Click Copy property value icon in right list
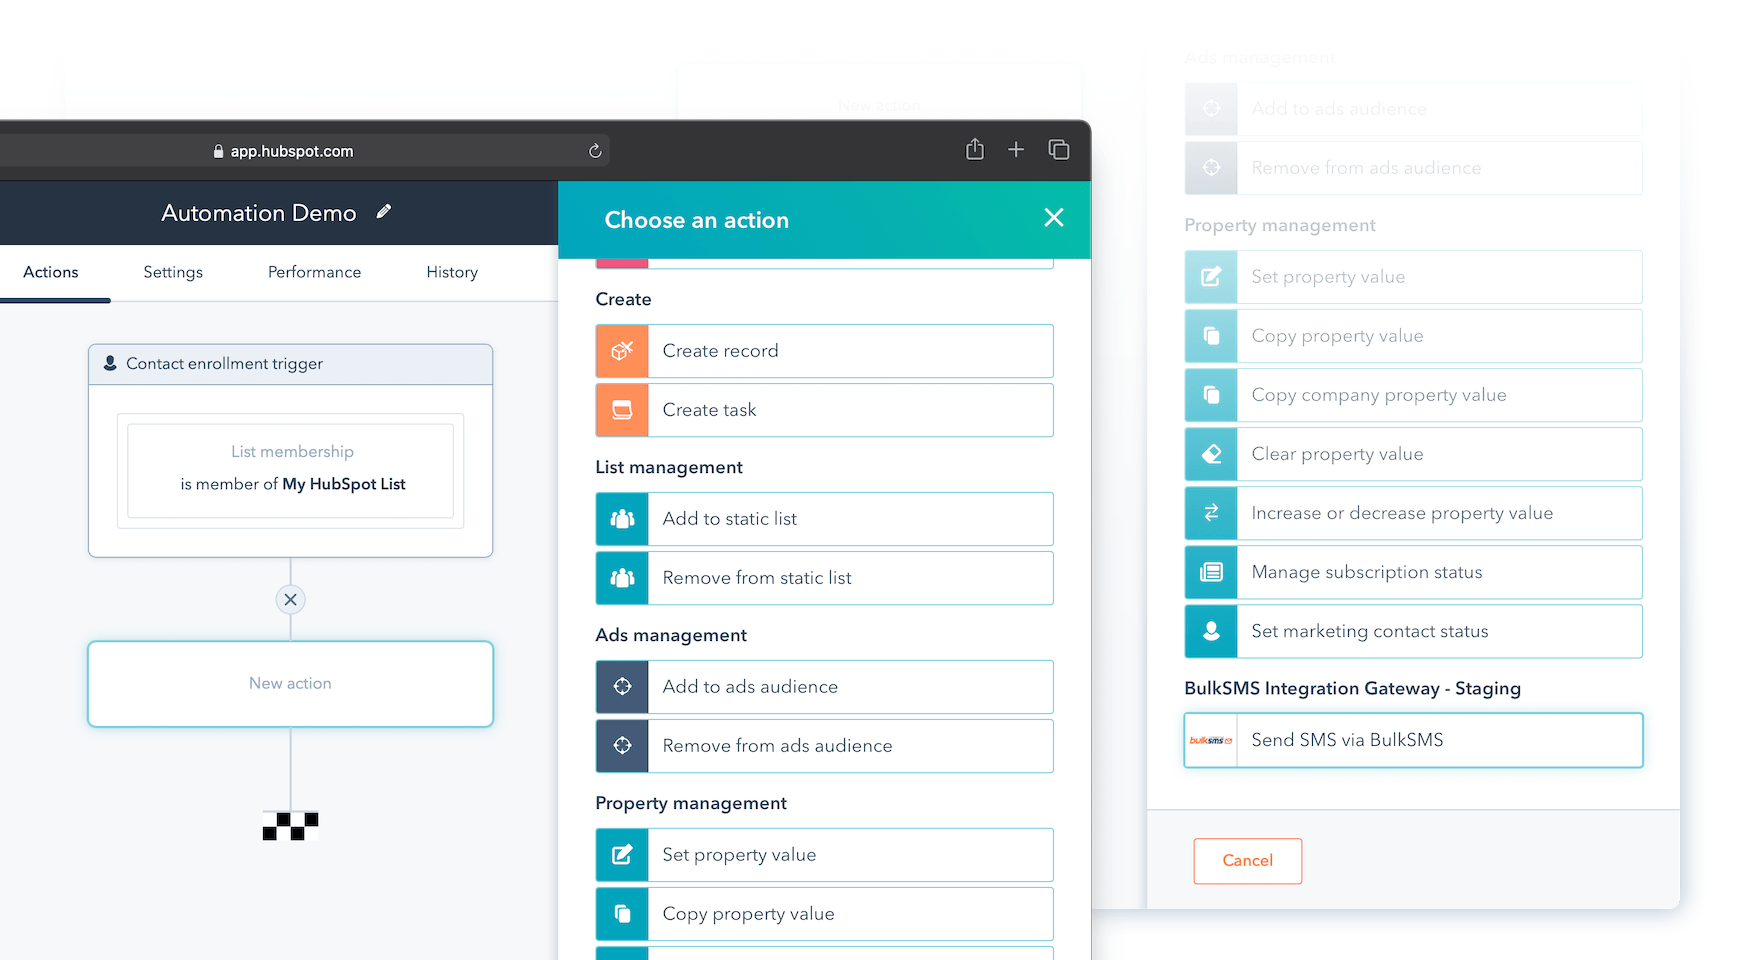Viewport: 1747px width, 960px height. tap(1211, 336)
